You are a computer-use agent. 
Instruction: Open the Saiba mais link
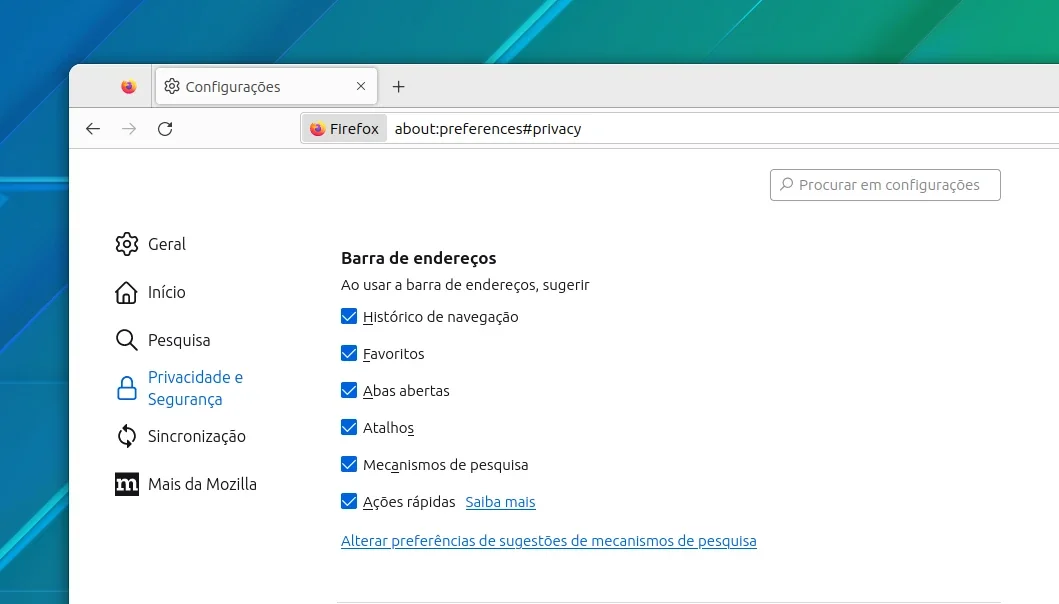tap(500, 502)
